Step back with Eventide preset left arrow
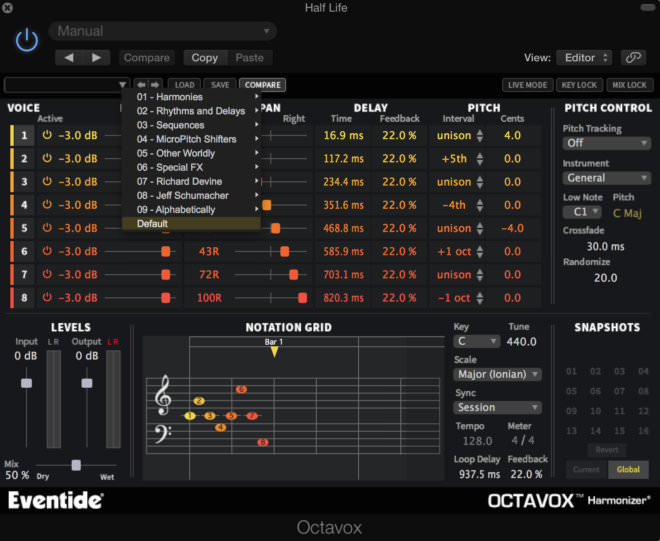This screenshot has width=660, height=541. 141,85
